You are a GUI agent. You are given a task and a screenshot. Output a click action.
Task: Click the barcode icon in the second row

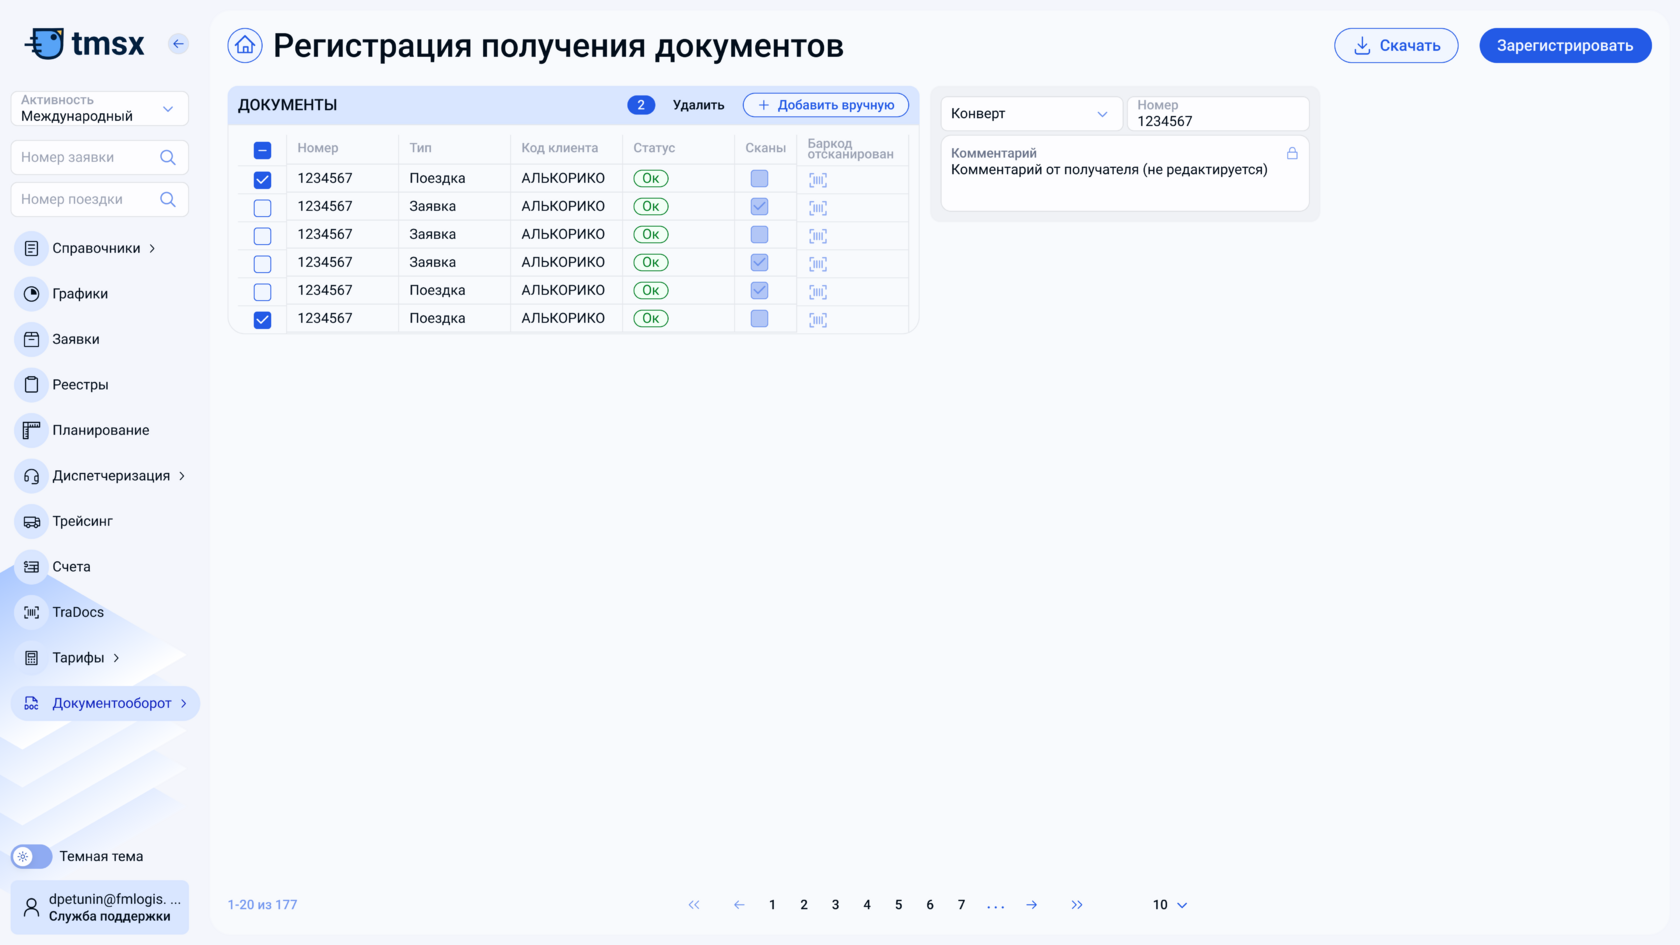pos(818,208)
